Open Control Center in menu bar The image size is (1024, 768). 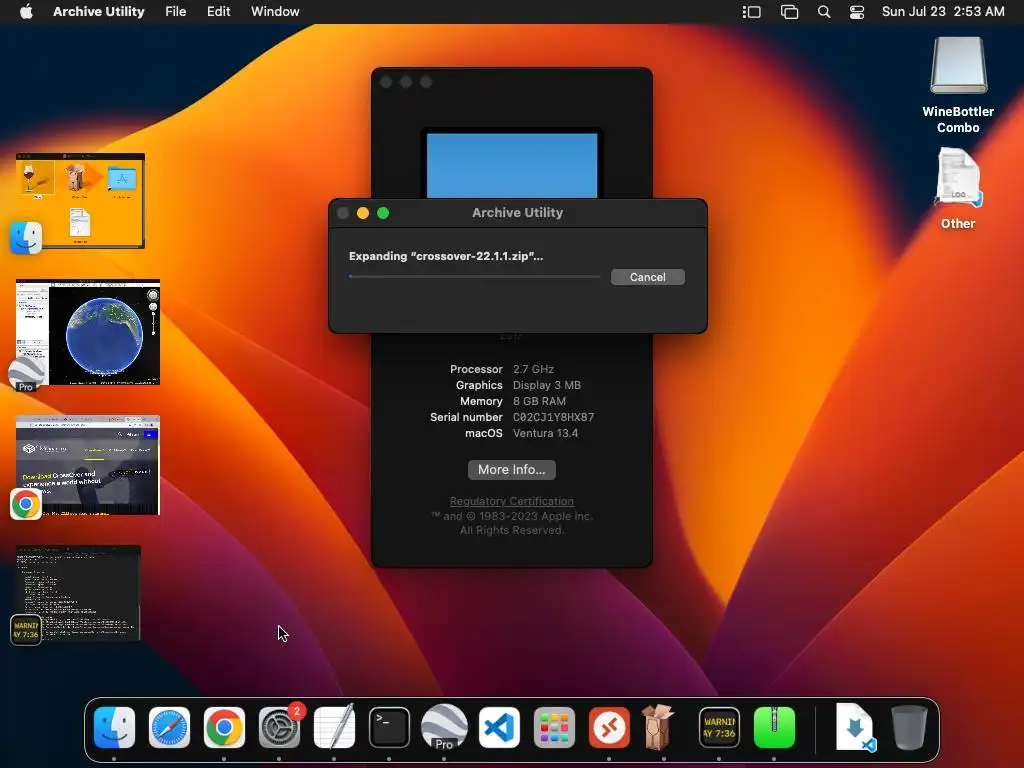coord(857,12)
